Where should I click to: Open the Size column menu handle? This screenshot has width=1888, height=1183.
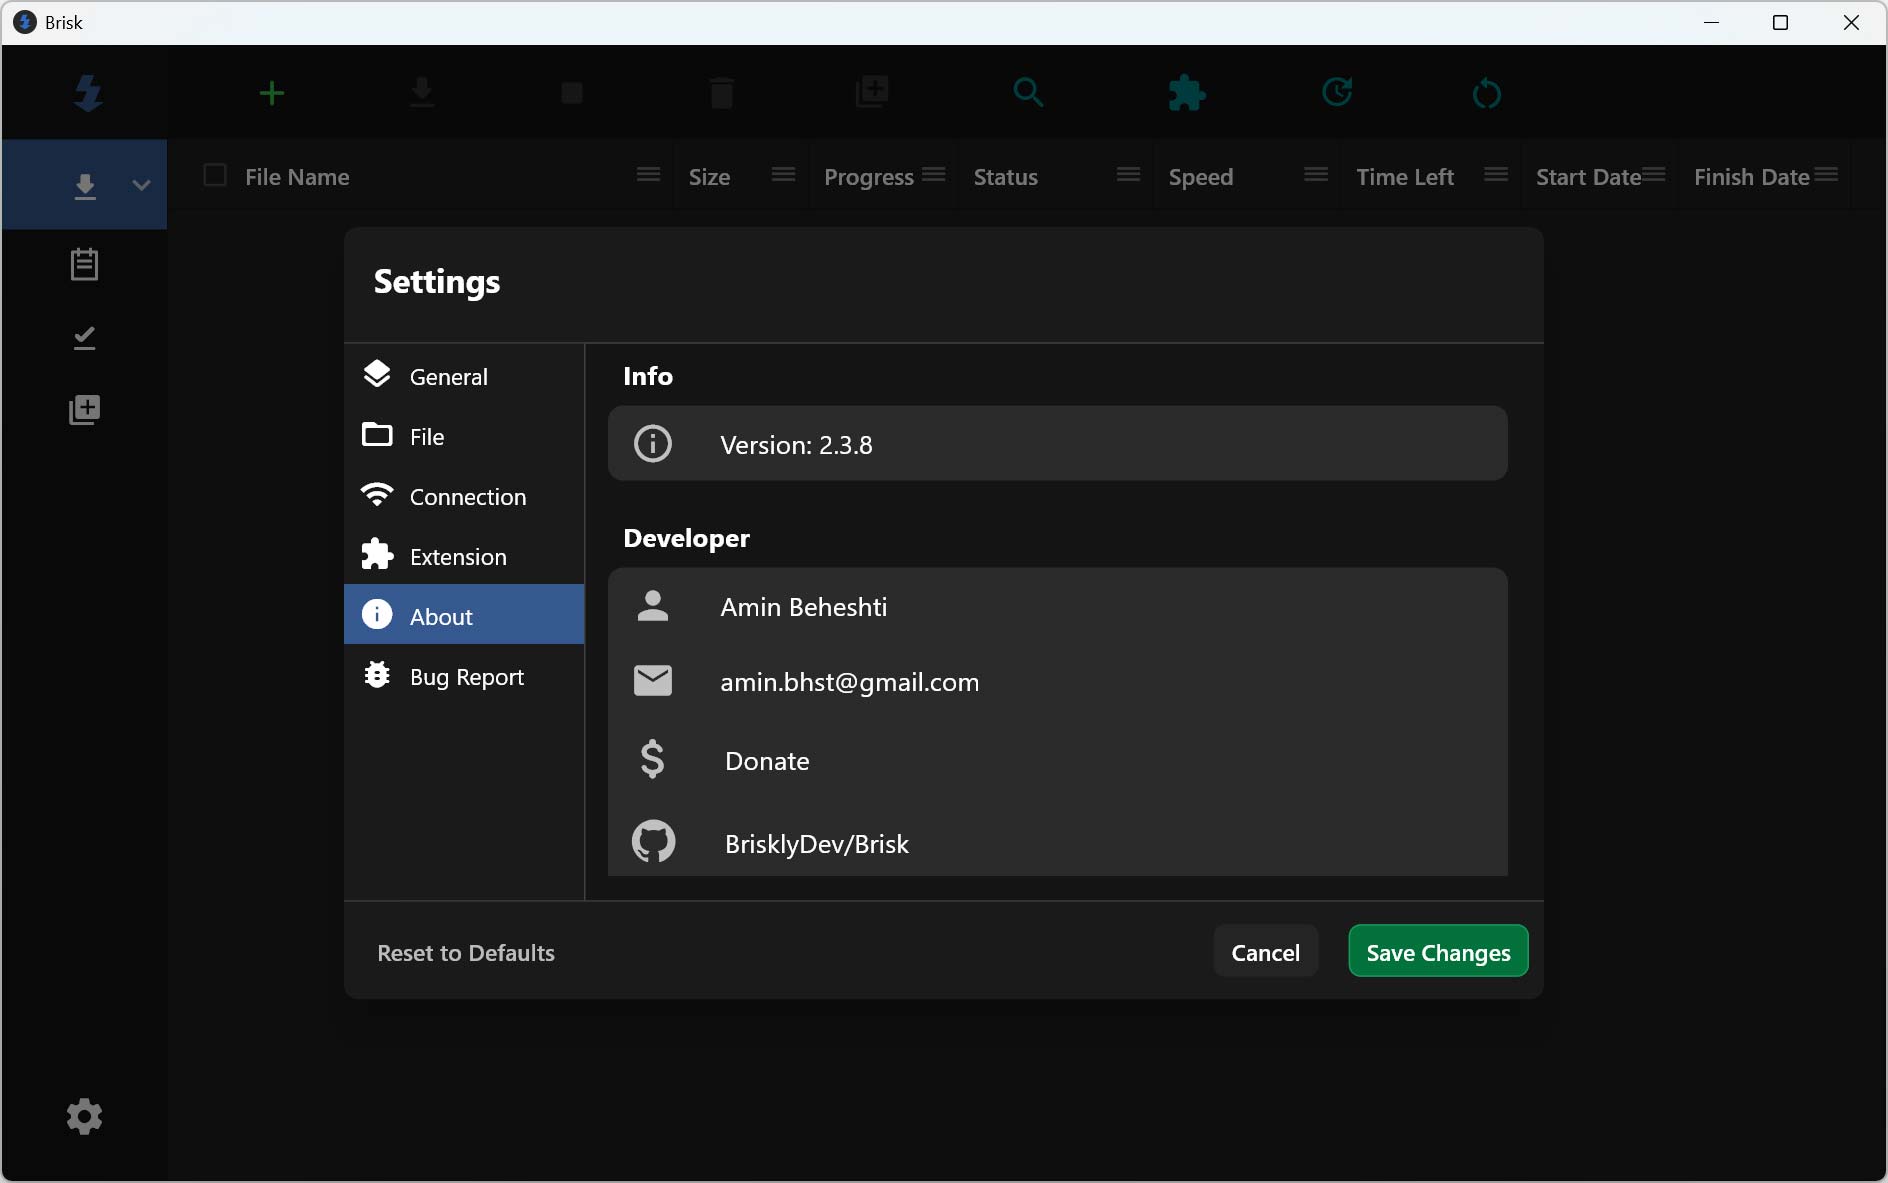783,175
